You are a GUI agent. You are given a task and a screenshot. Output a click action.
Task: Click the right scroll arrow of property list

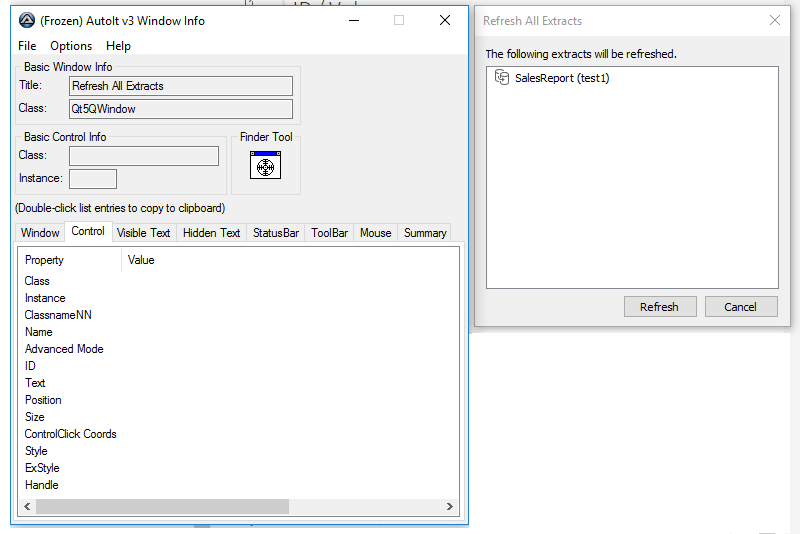449,506
